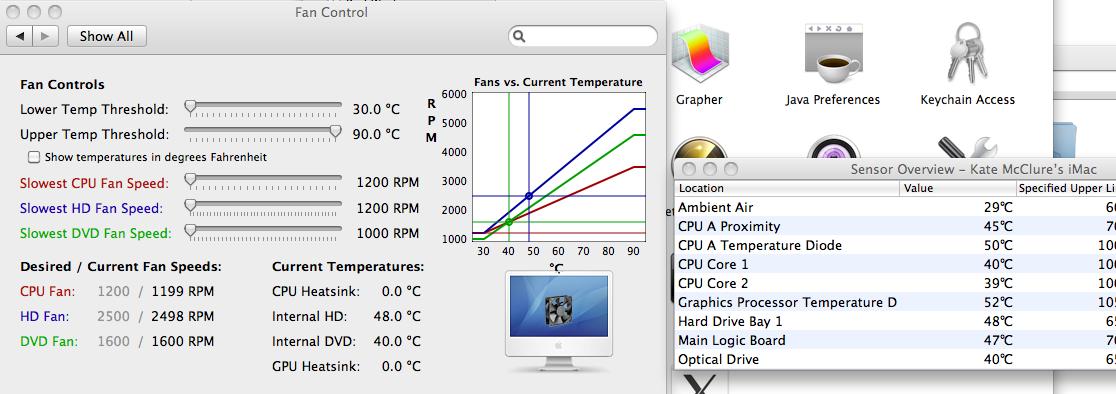Click the Fan Controls heading
Image resolution: width=1116 pixels, height=394 pixels.
63,85
